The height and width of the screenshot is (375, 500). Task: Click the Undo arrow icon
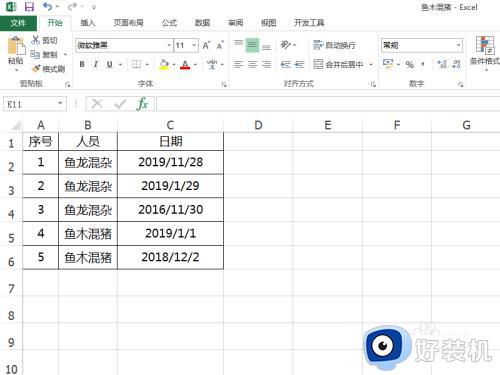[47, 6]
